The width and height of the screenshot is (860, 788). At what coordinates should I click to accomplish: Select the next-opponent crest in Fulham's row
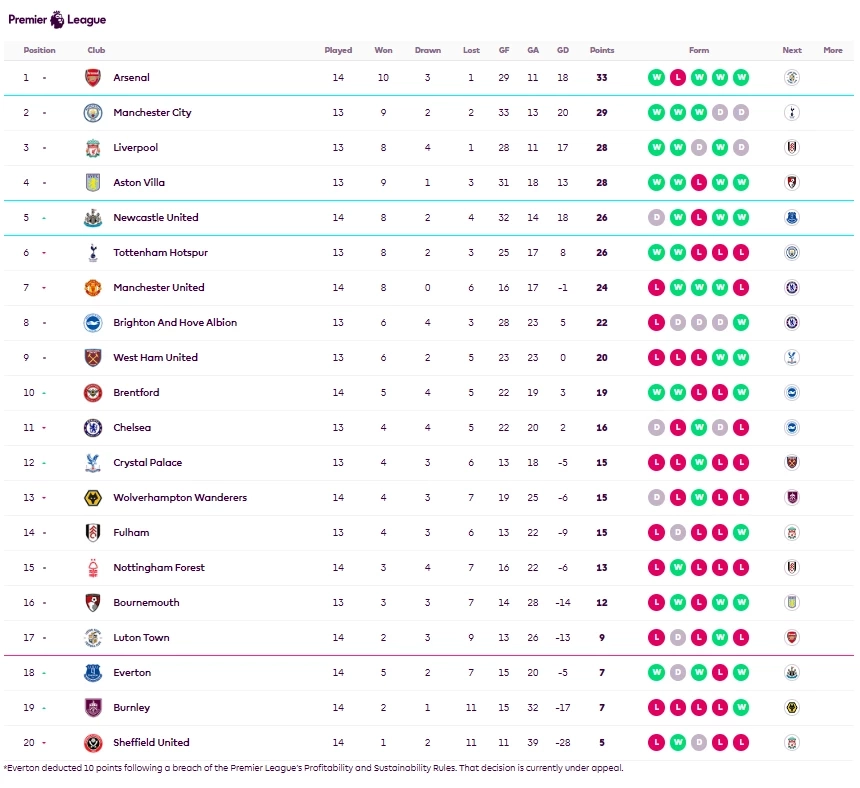(792, 533)
